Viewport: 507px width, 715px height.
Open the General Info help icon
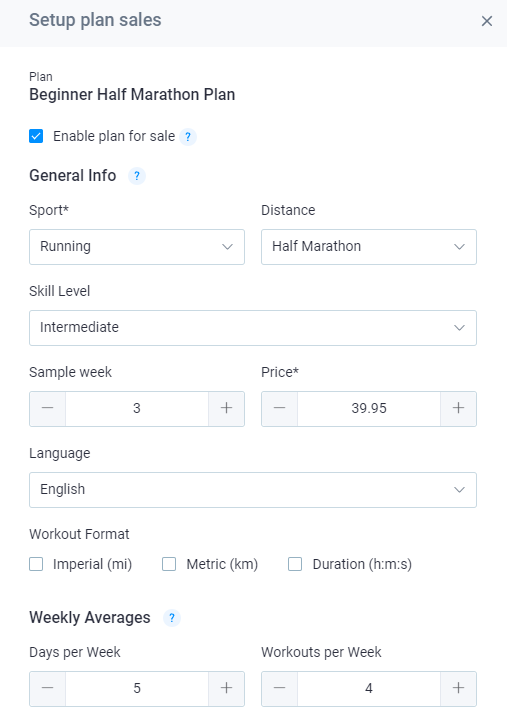(x=136, y=176)
